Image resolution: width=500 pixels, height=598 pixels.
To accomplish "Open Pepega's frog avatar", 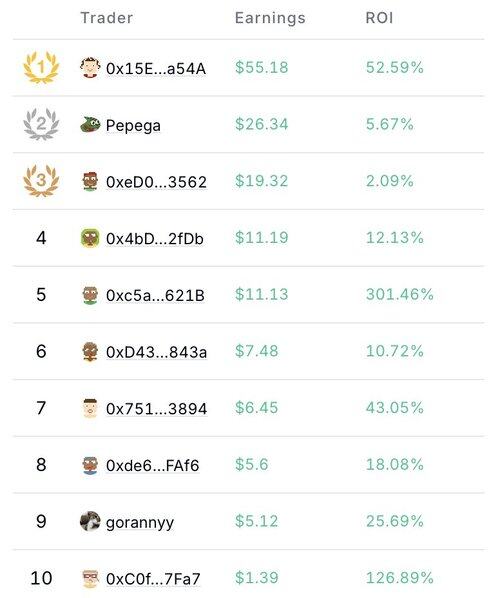I will pyautogui.click(x=90, y=124).
